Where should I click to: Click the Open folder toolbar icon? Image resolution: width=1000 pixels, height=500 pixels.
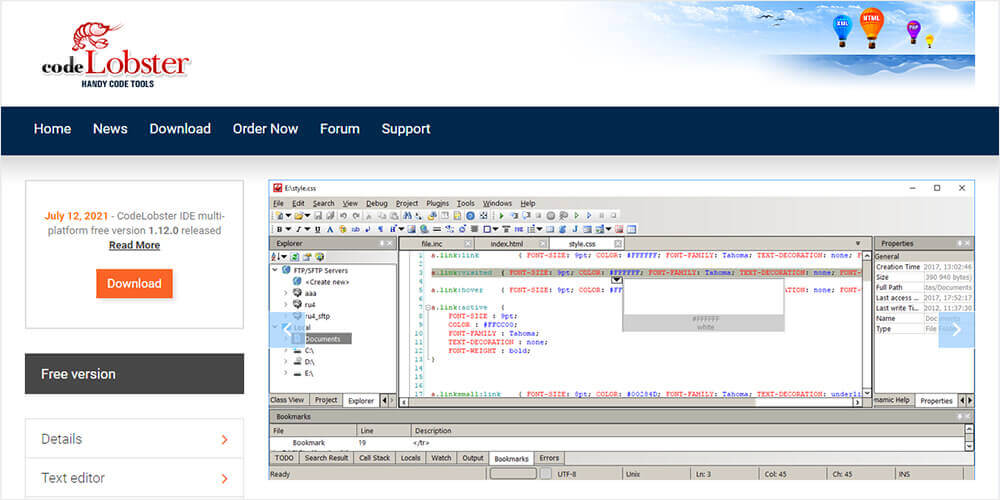coord(298,216)
